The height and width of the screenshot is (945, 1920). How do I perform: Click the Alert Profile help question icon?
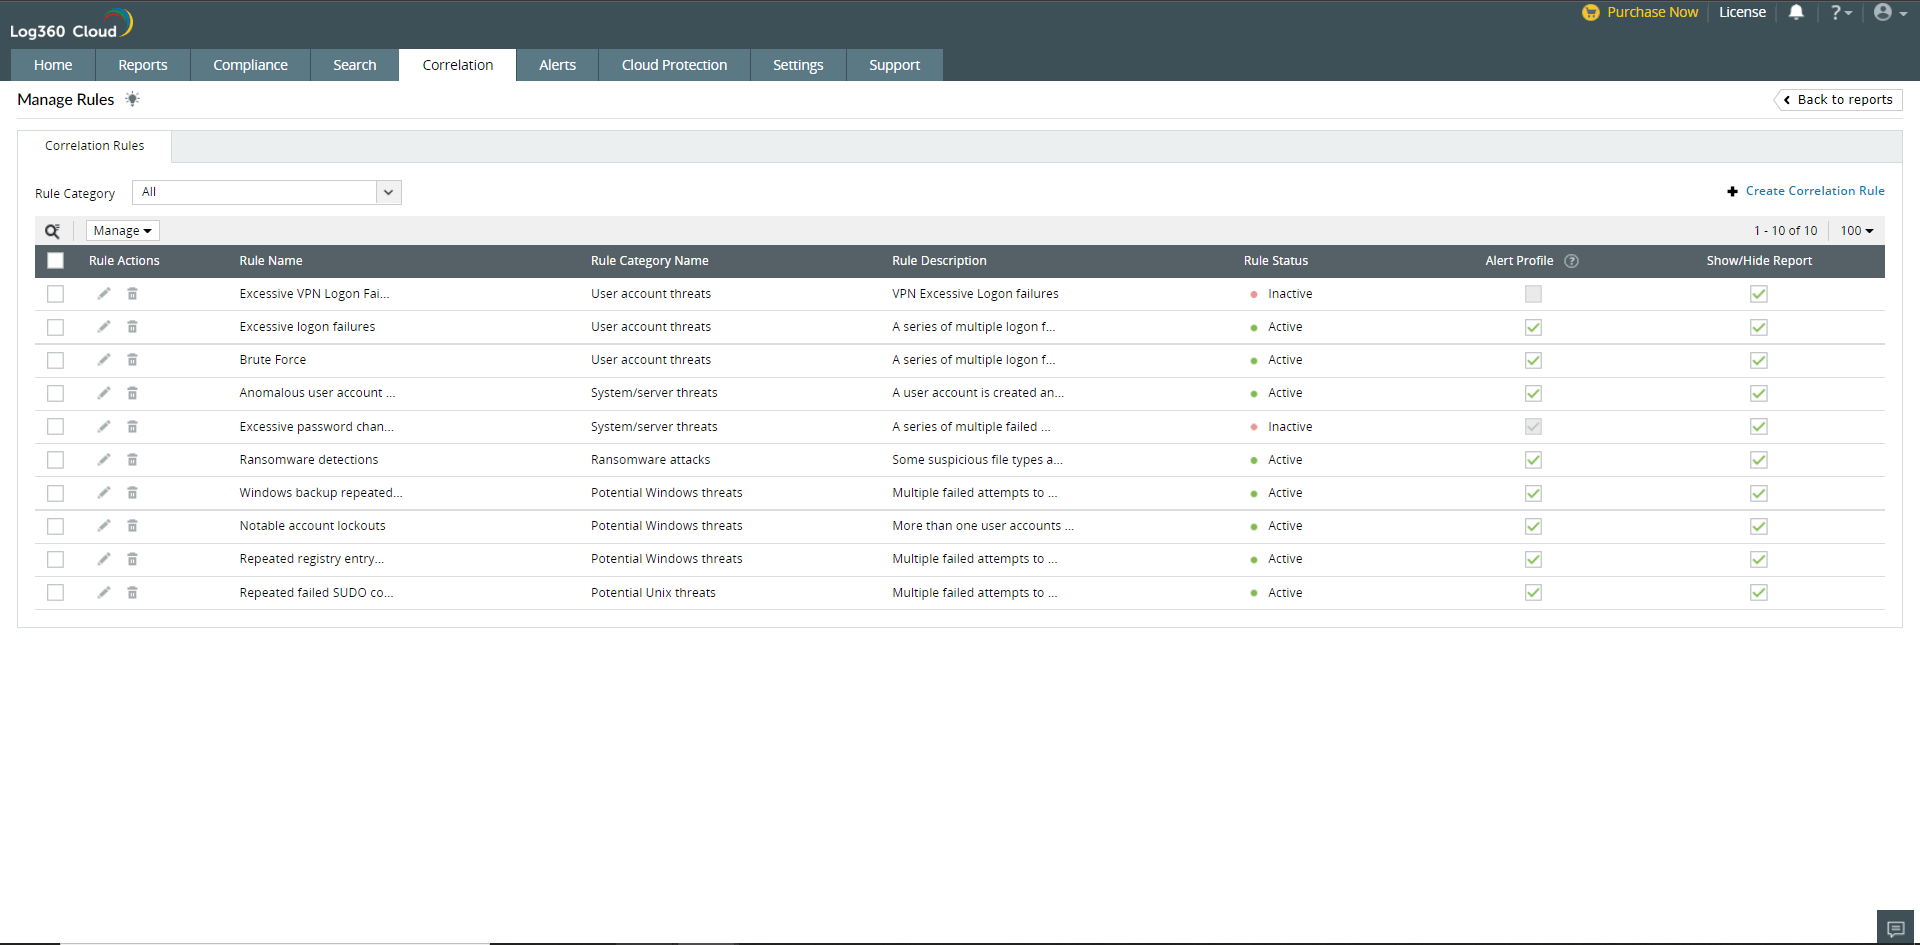(x=1571, y=261)
